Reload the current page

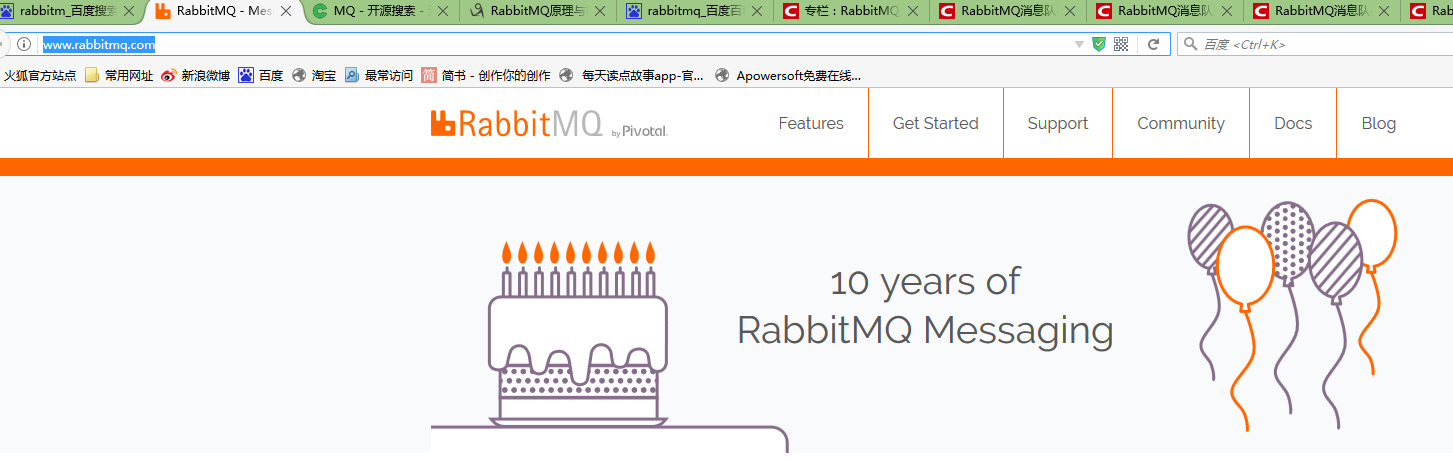(x=1153, y=44)
